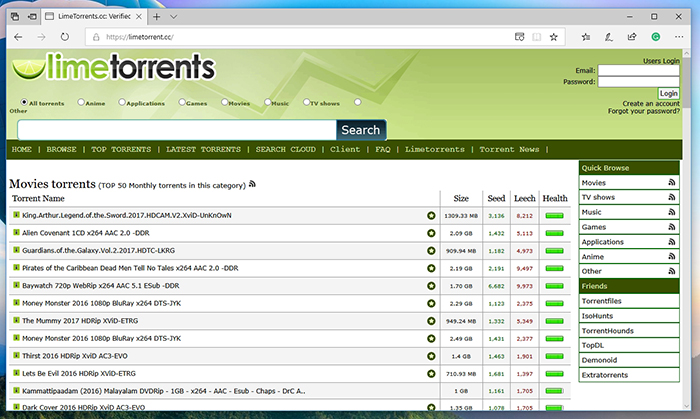This screenshot has height=419, width=700.
Task: Click the verified star icon for Lets Be Evil torrent
Action: (431, 373)
